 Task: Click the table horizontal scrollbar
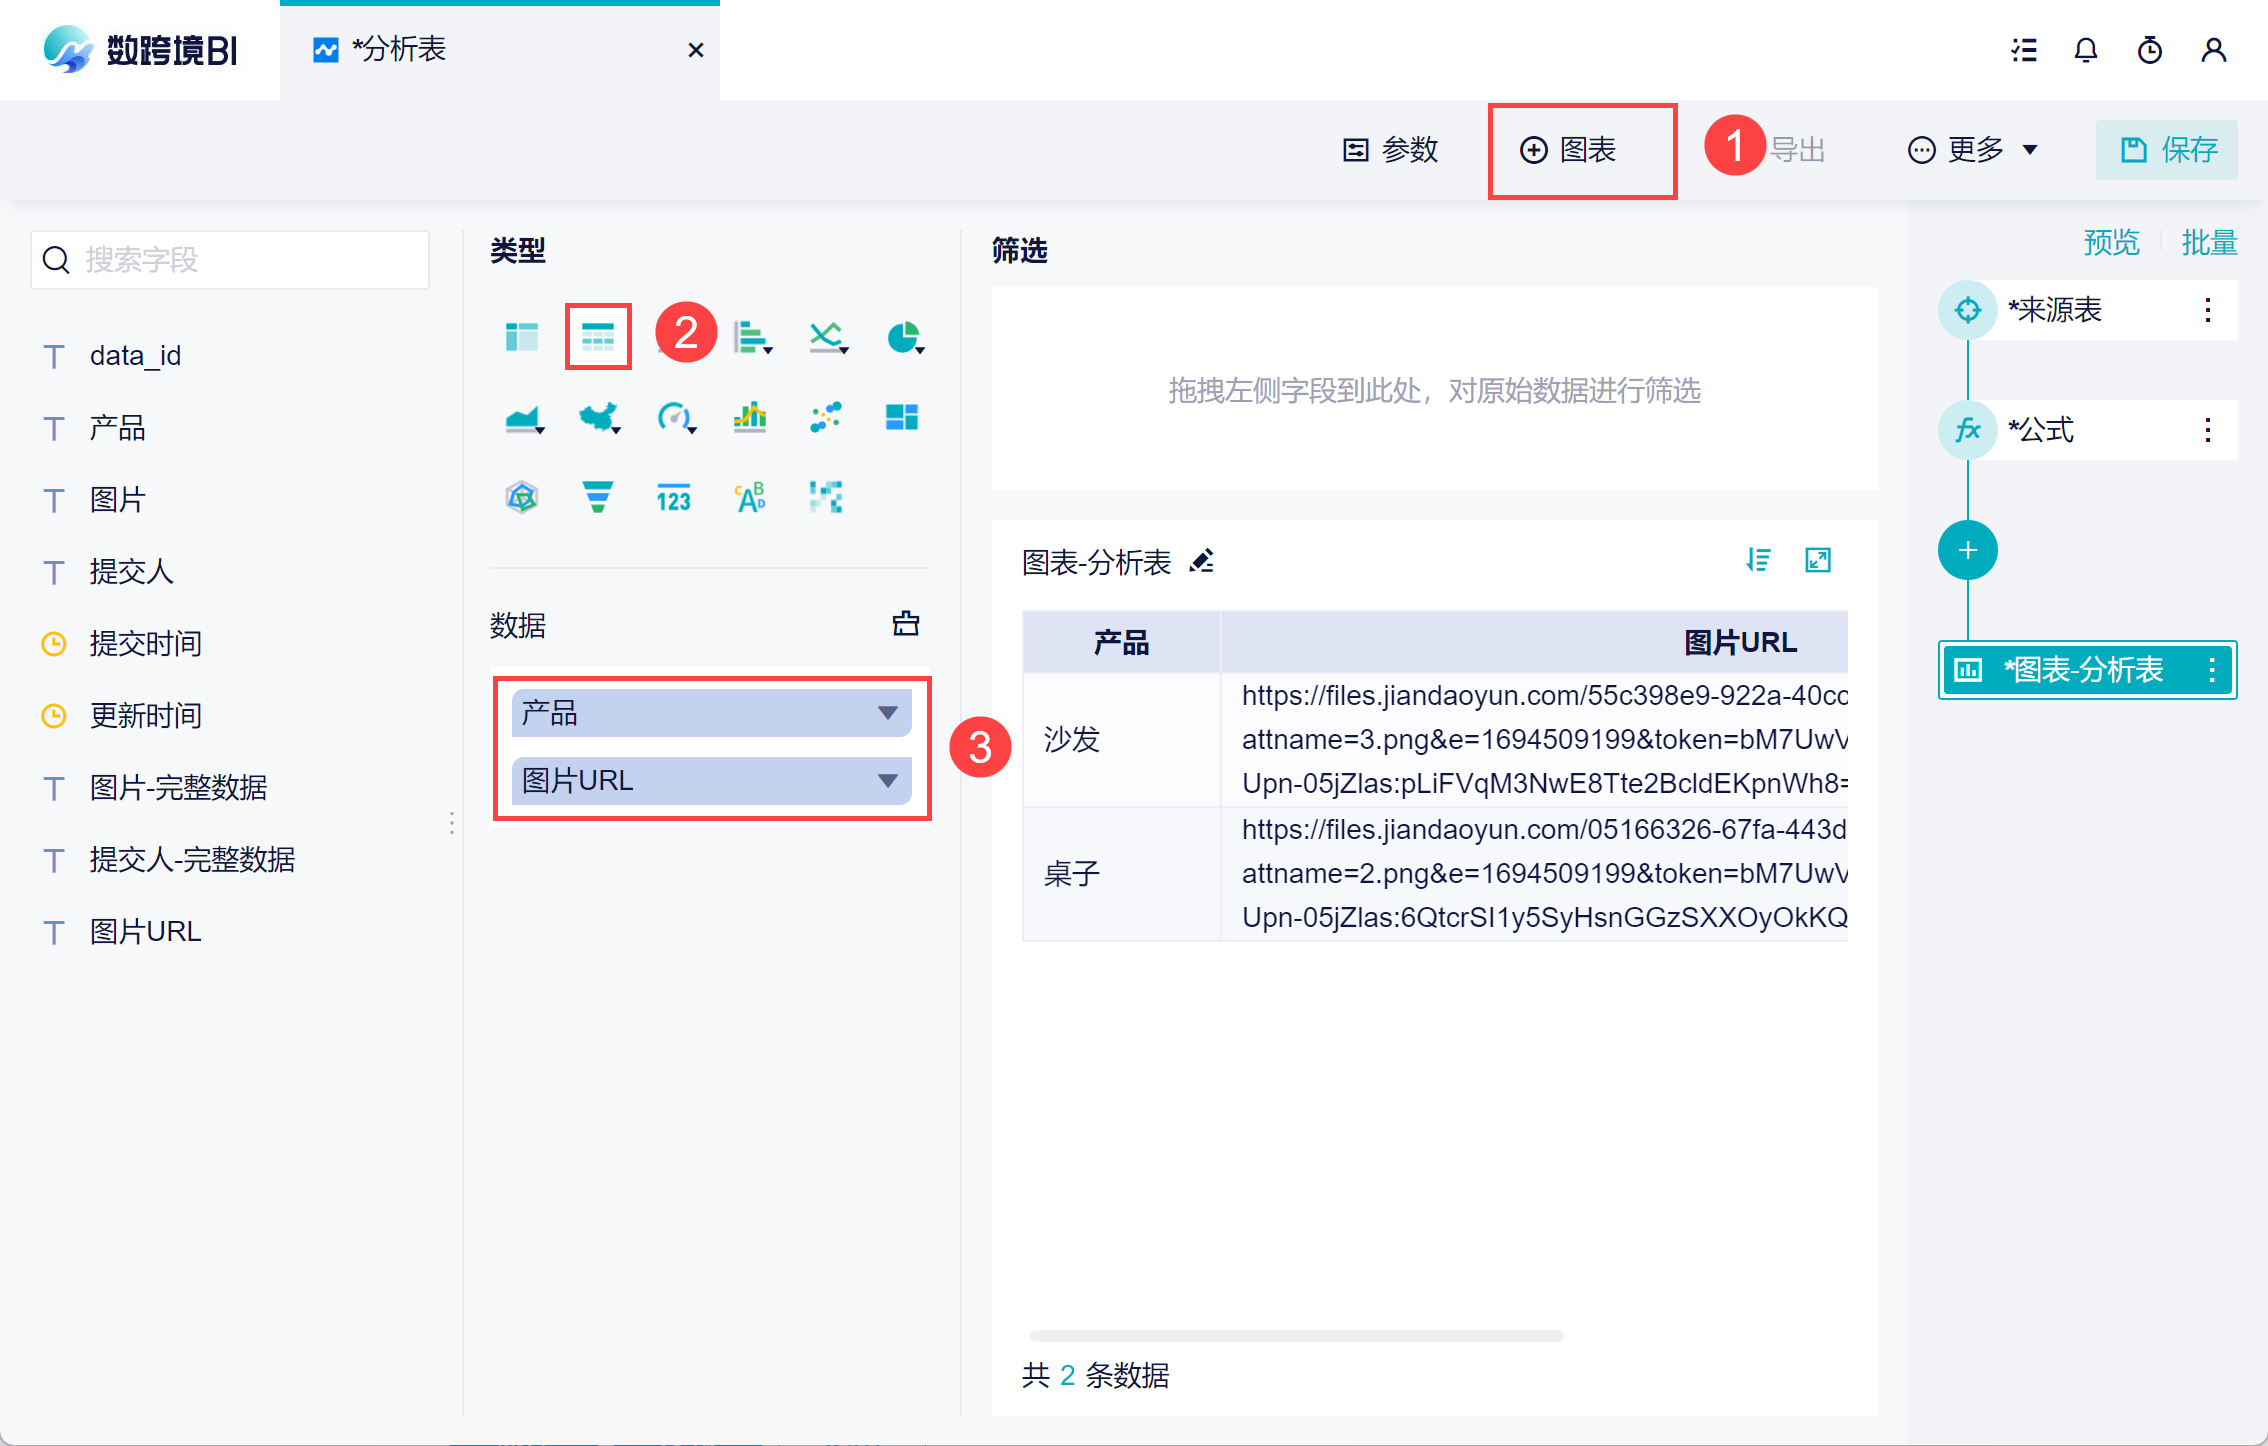pos(1296,1336)
